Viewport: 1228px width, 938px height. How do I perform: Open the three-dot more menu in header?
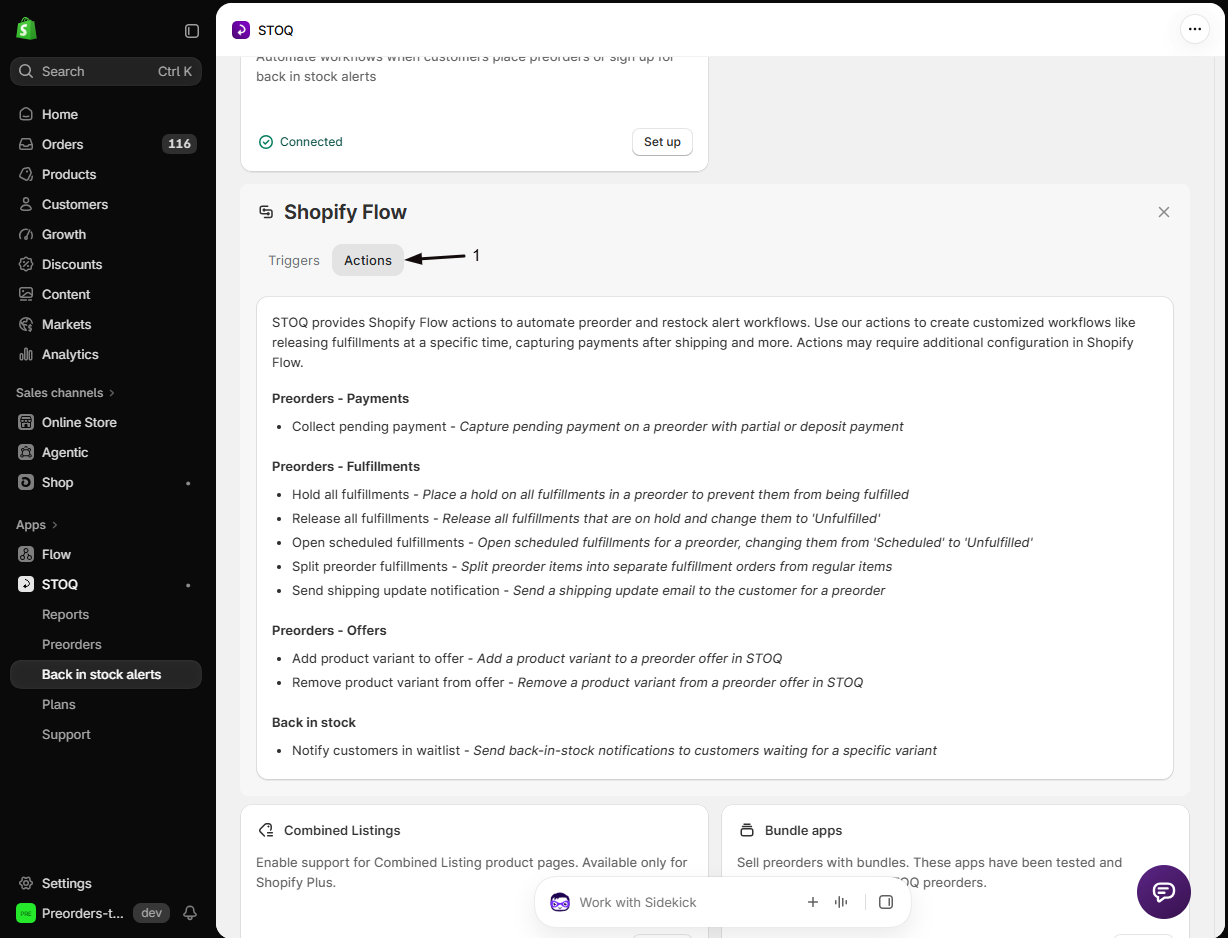[x=1195, y=30]
